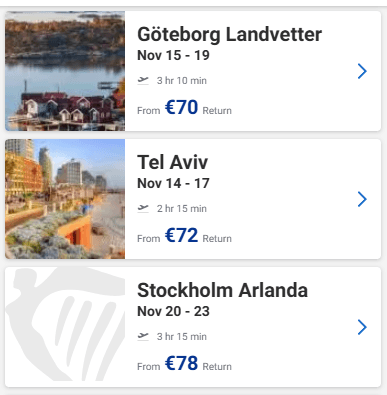Open the Tel Aviv chevron arrow
This screenshot has width=387, height=395.
362,199
